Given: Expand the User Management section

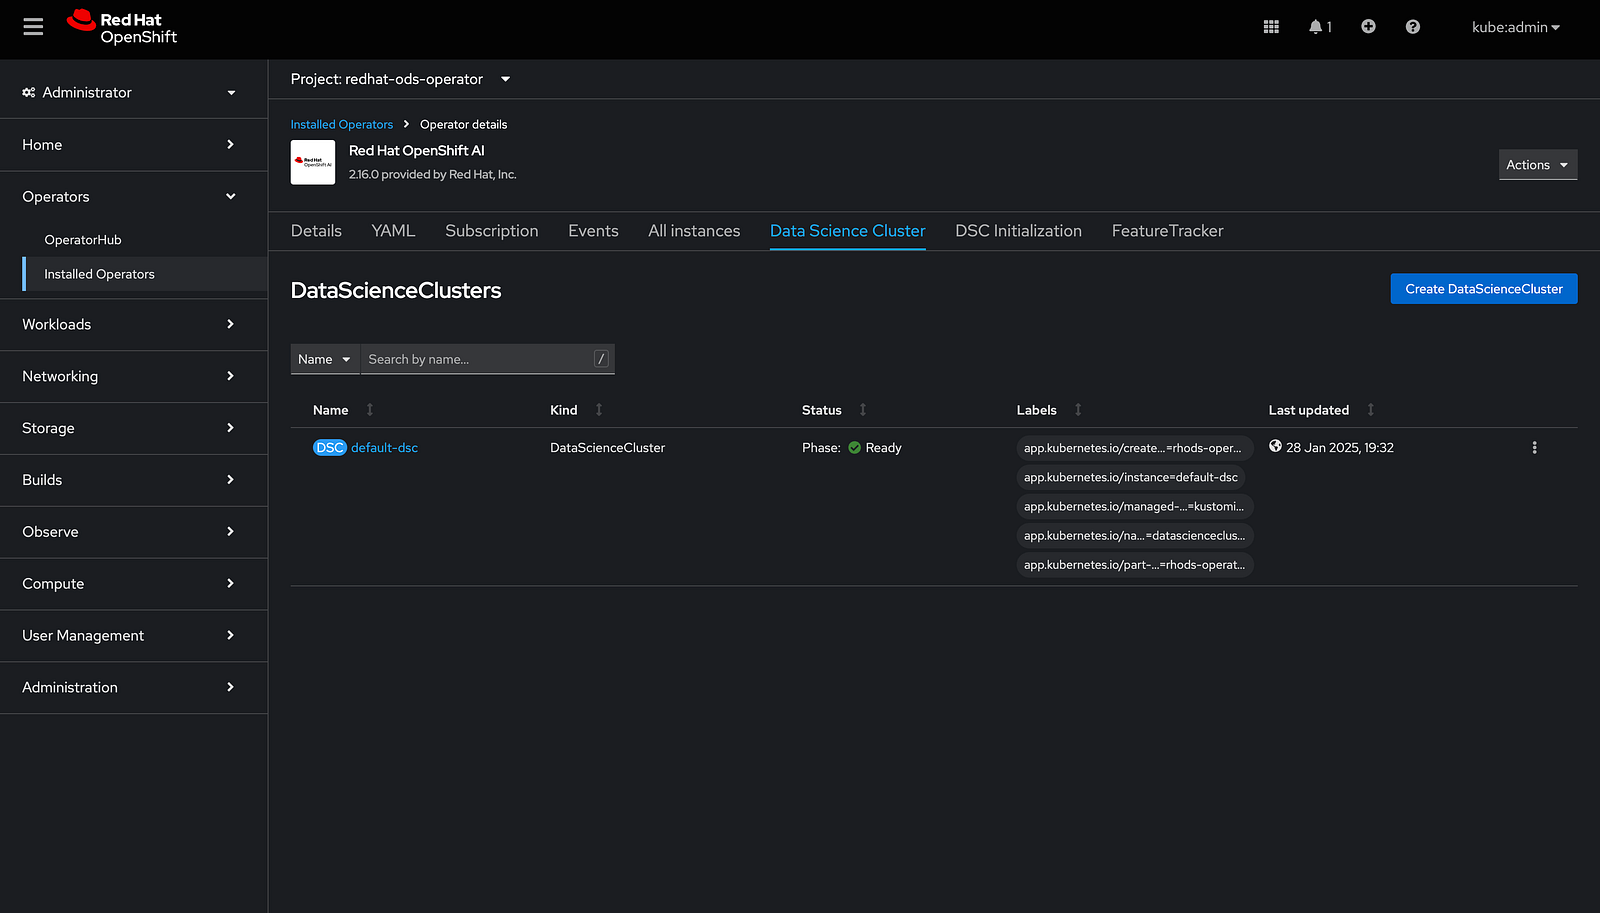Looking at the screenshot, I should point(134,636).
